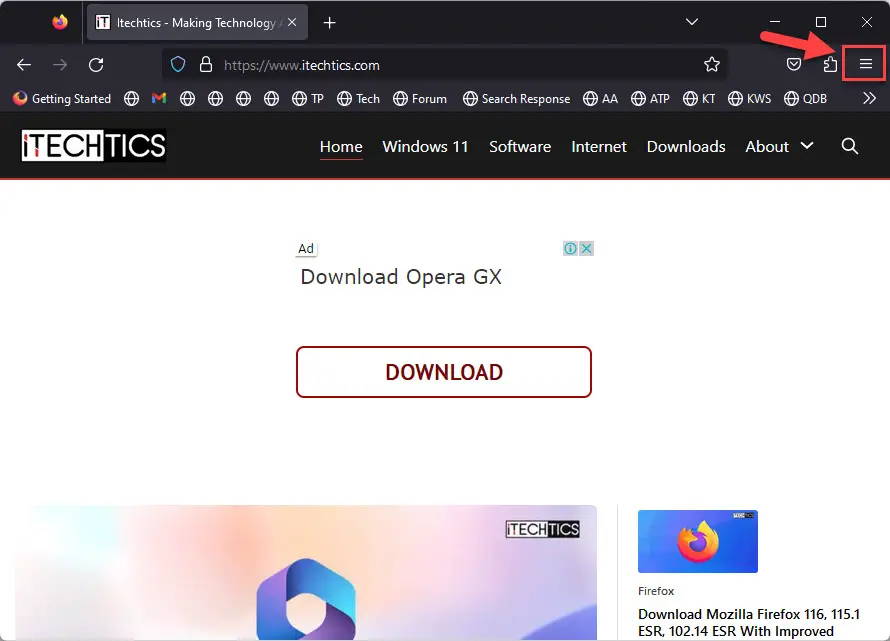Open the list all tabs dropdown
890x641 pixels.
click(691, 22)
